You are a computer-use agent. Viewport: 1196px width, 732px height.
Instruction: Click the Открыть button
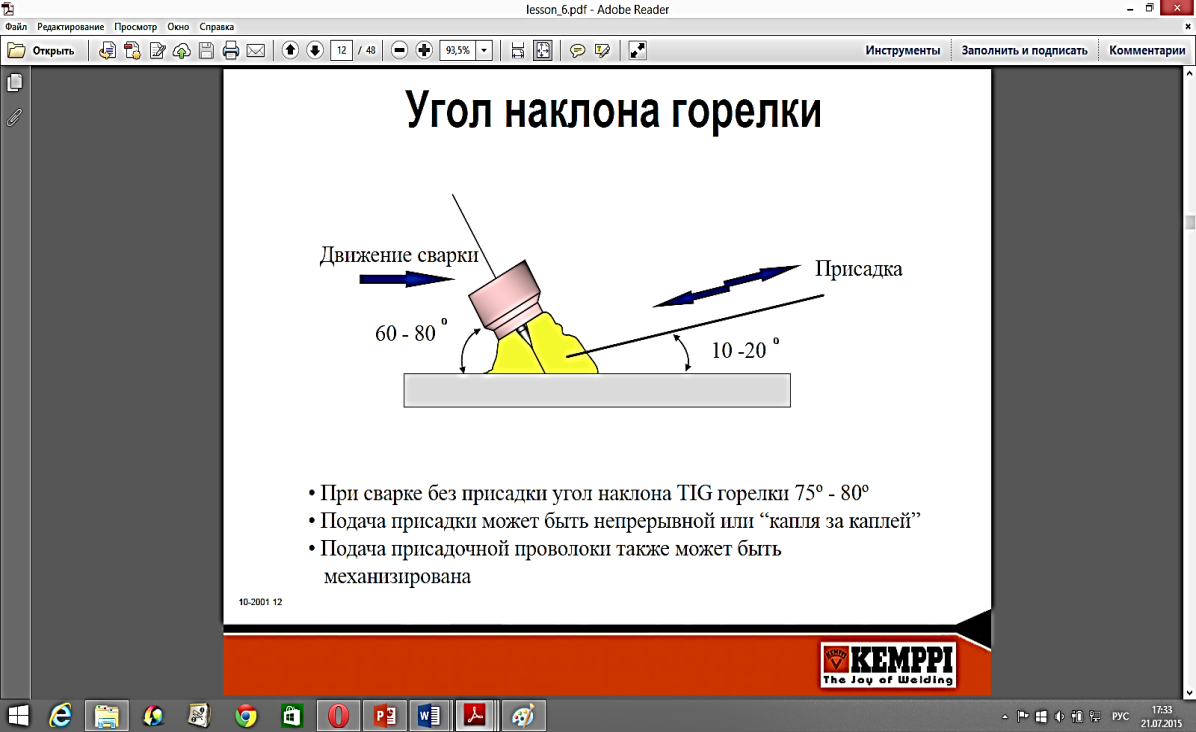(x=42, y=50)
